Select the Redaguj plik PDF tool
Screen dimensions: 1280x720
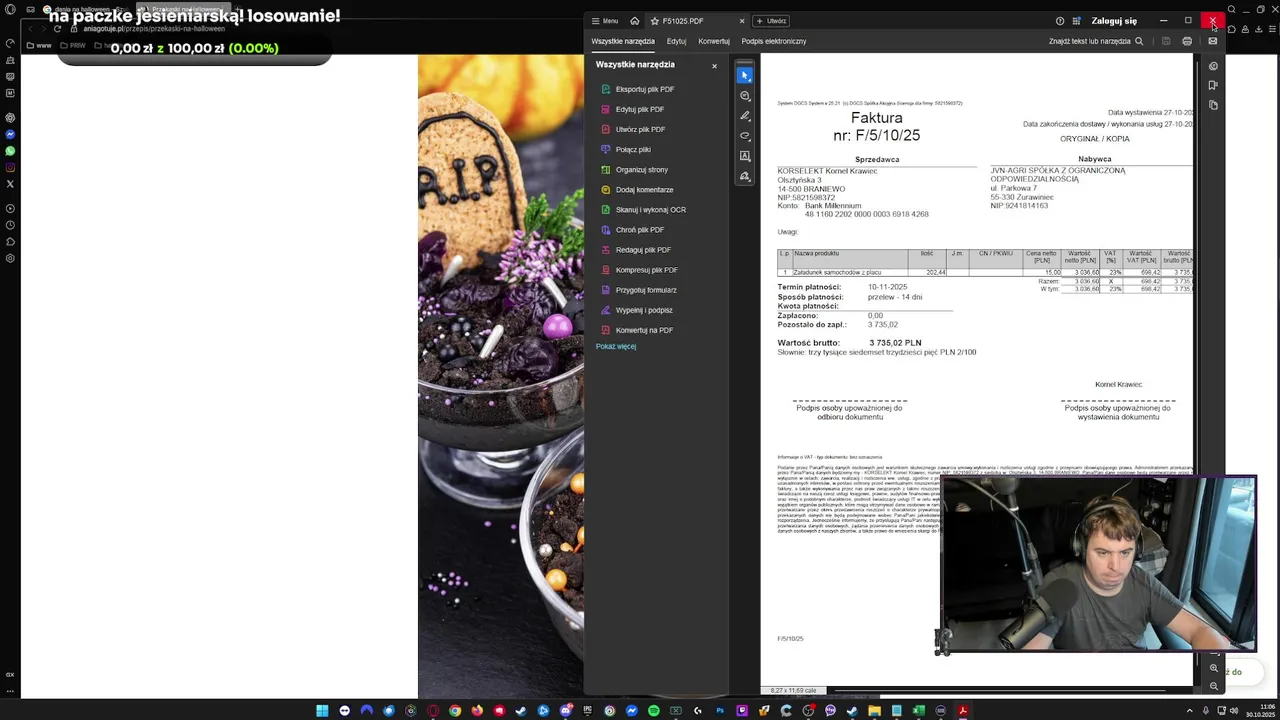point(635,249)
